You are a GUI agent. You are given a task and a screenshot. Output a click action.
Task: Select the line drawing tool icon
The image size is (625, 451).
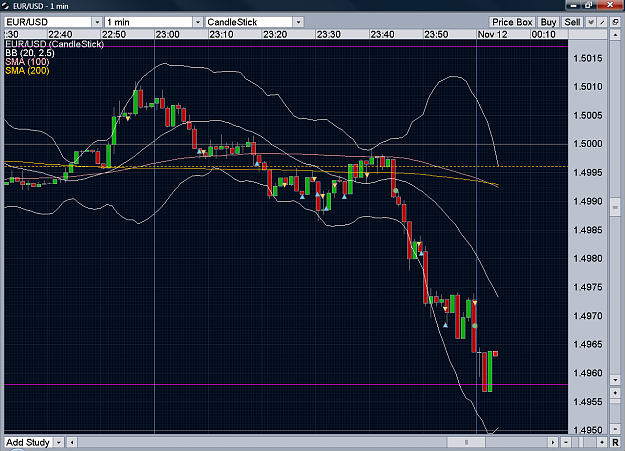(x=603, y=22)
